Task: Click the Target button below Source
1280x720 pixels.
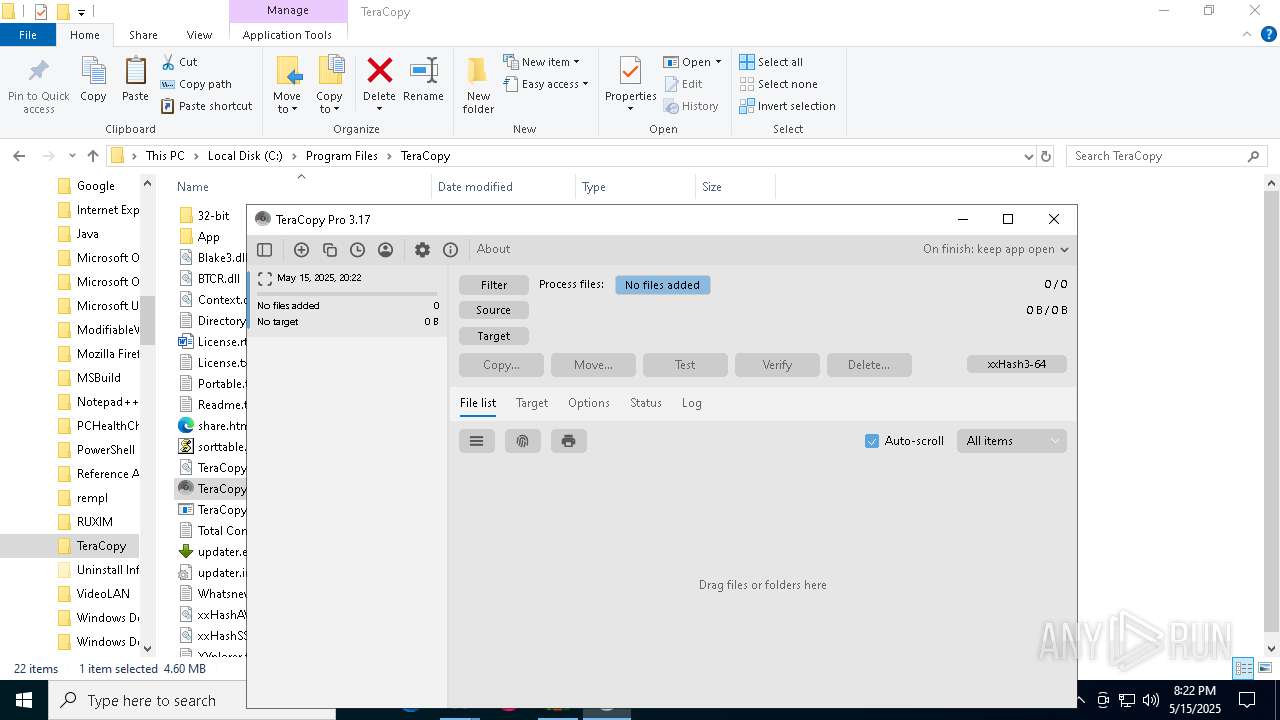Action: [494, 336]
